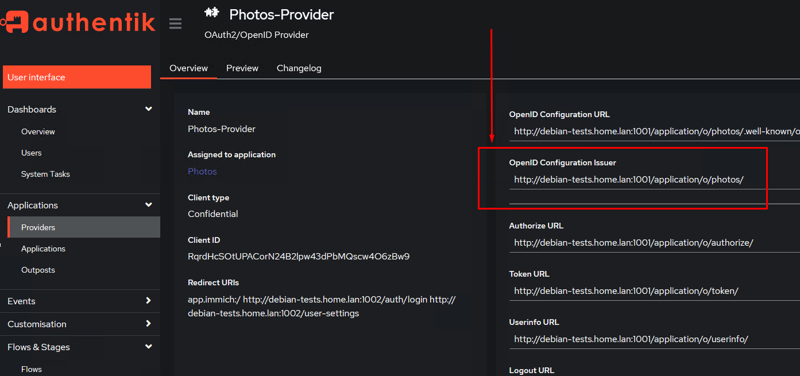Collapse the Applications sidebar section

point(80,205)
